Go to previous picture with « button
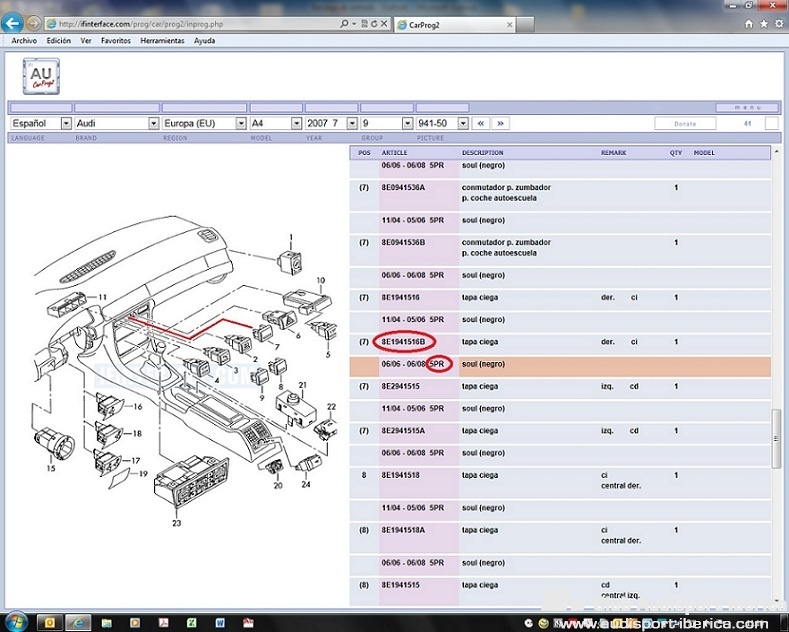This screenshot has height=632, width=789. point(481,123)
